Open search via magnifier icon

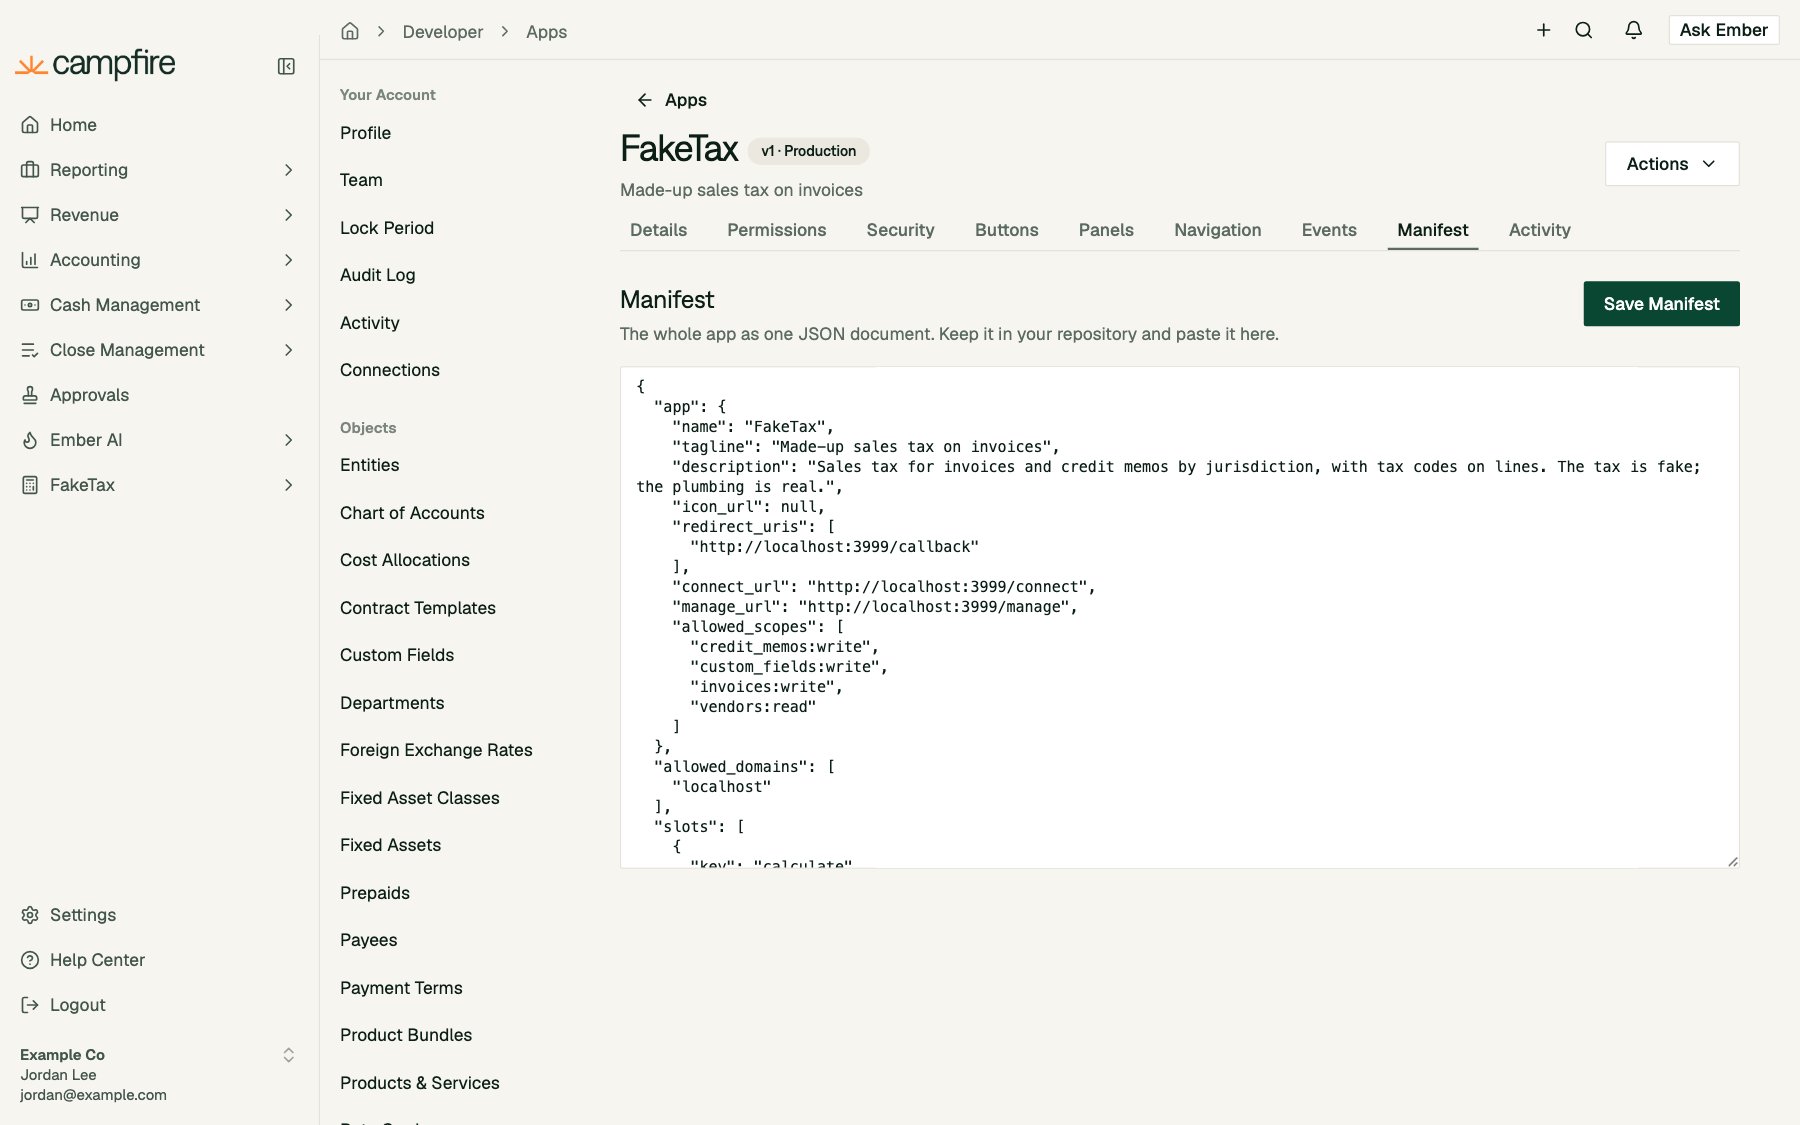click(1583, 30)
